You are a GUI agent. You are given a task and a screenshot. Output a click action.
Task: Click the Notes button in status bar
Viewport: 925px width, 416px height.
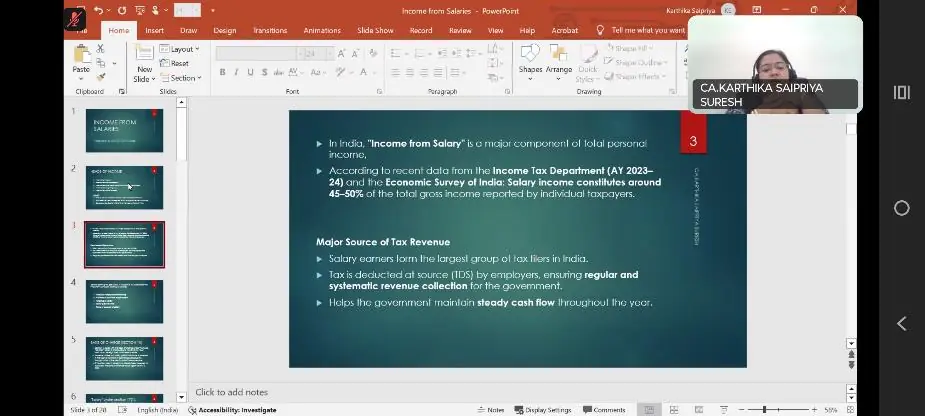(x=491, y=410)
